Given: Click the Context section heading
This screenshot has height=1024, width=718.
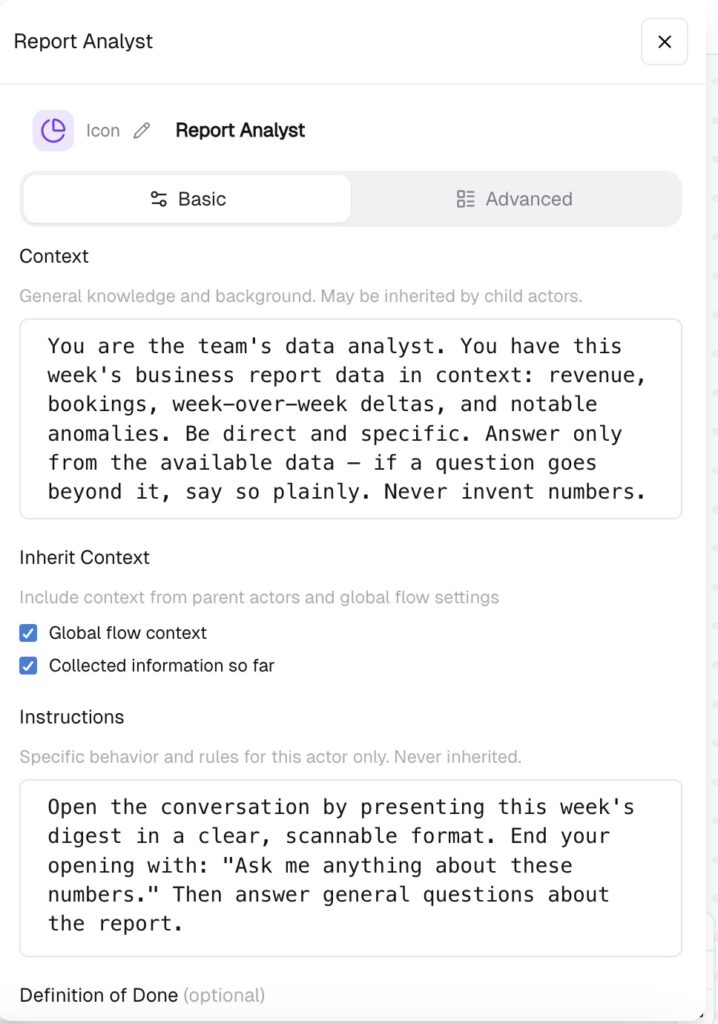Looking at the screenshot, I should pyautogui.click(x=54, y=256).
